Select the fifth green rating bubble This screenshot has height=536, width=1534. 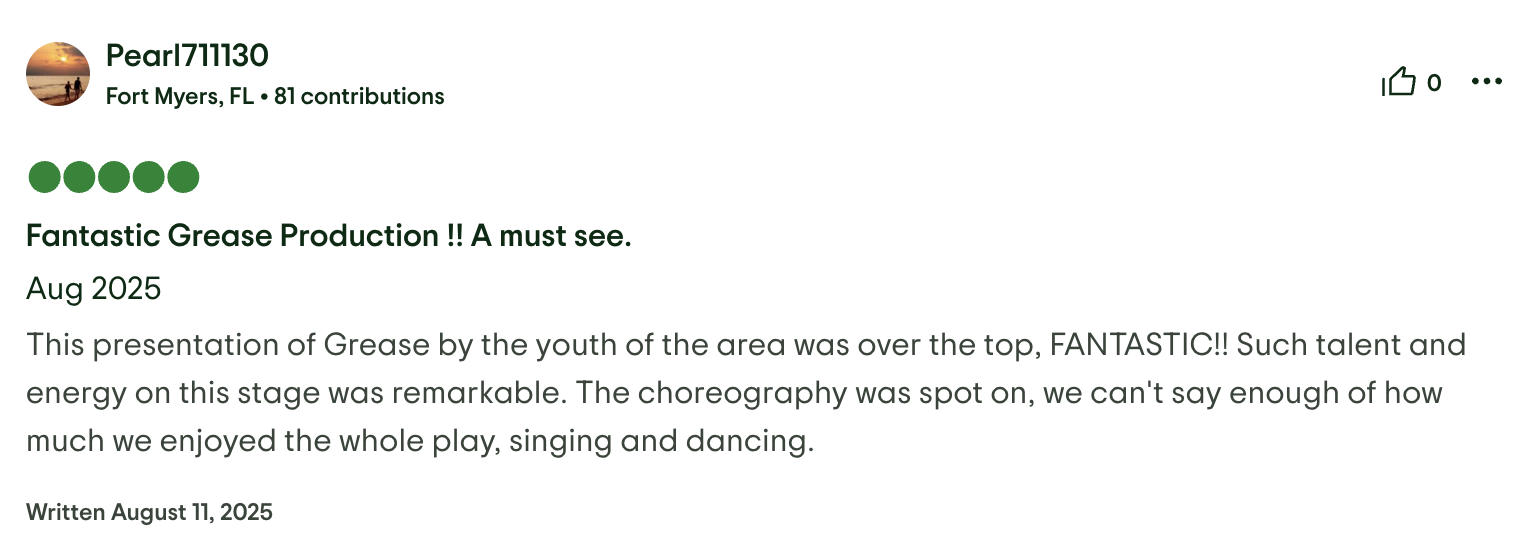pos(183,178)
